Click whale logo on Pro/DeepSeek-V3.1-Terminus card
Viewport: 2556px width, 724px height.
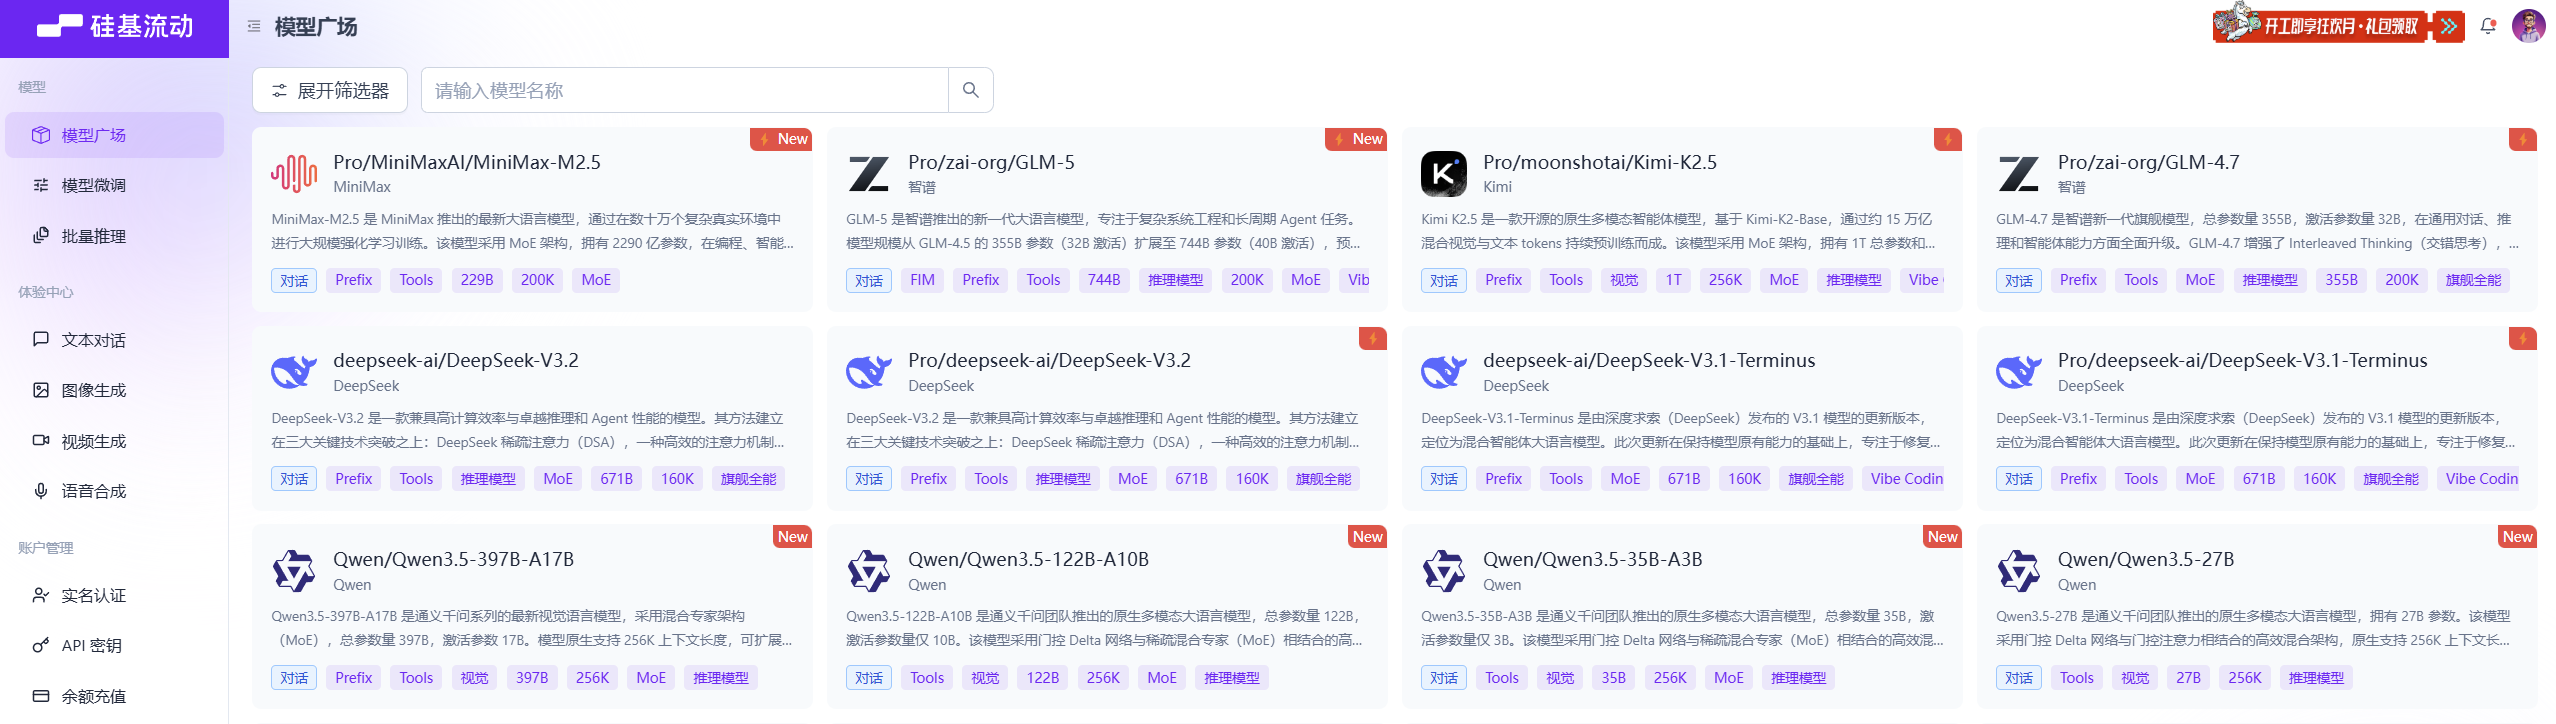click(2019, 372)
